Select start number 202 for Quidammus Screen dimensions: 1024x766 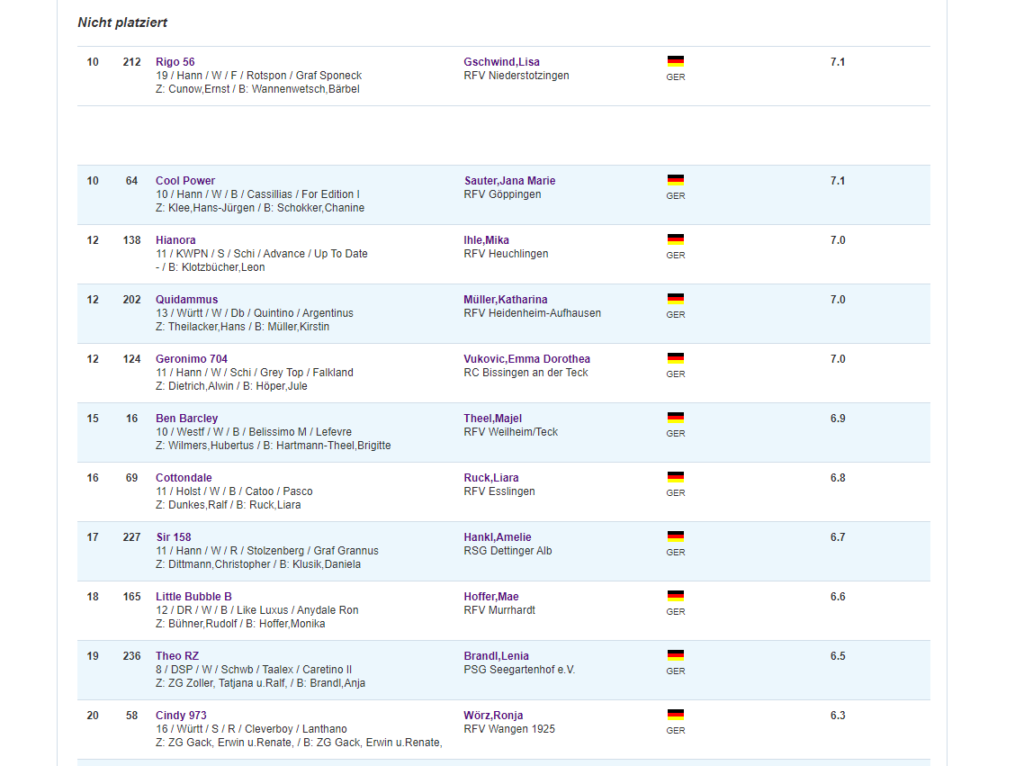point(132,300)
